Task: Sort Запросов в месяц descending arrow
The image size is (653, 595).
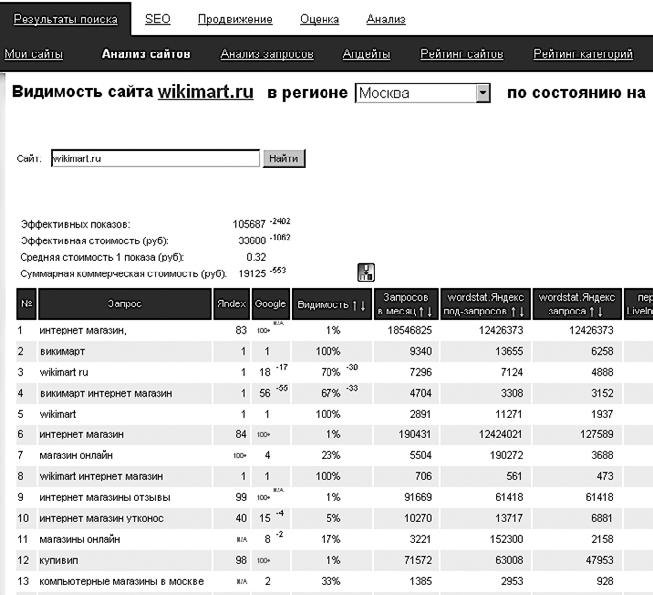Action: [429, 312]
